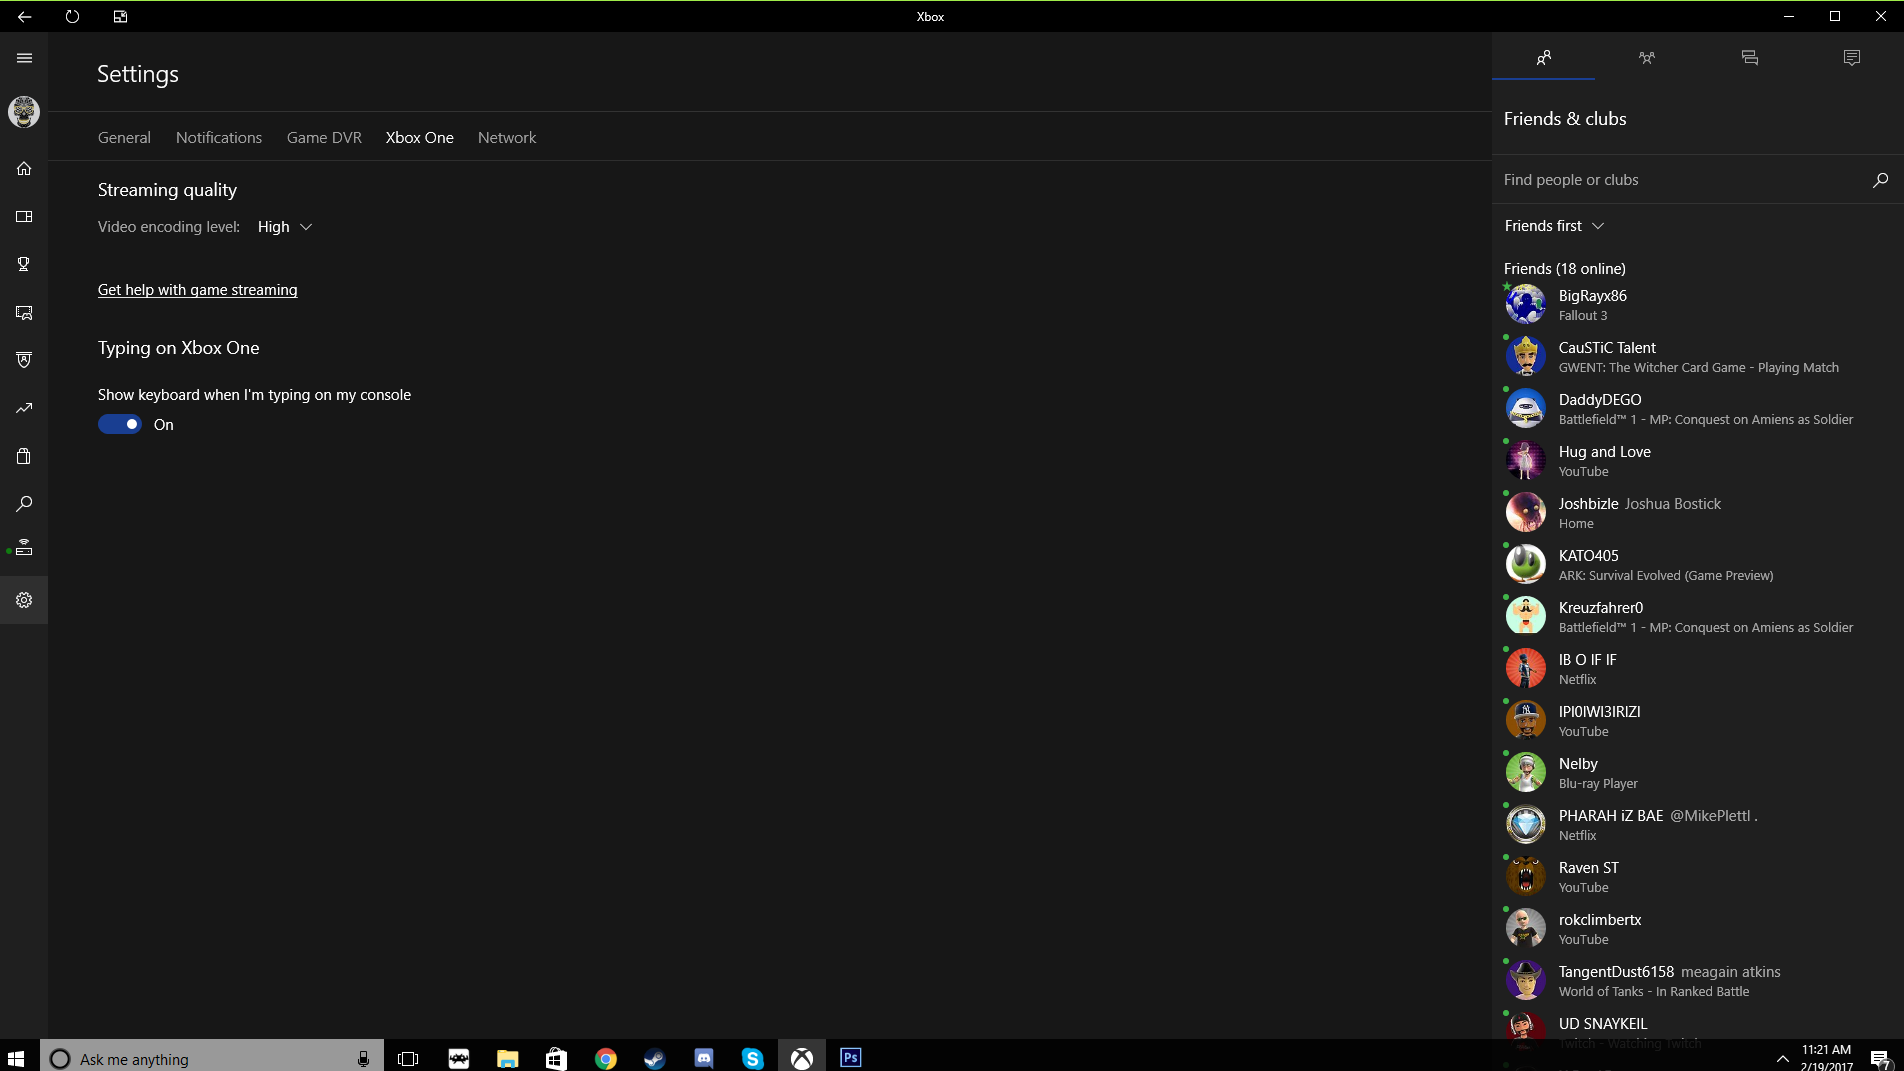Open the Parties tab in the right panel
This screenshot has height=1071, width=1904.
coord(1646,58)
